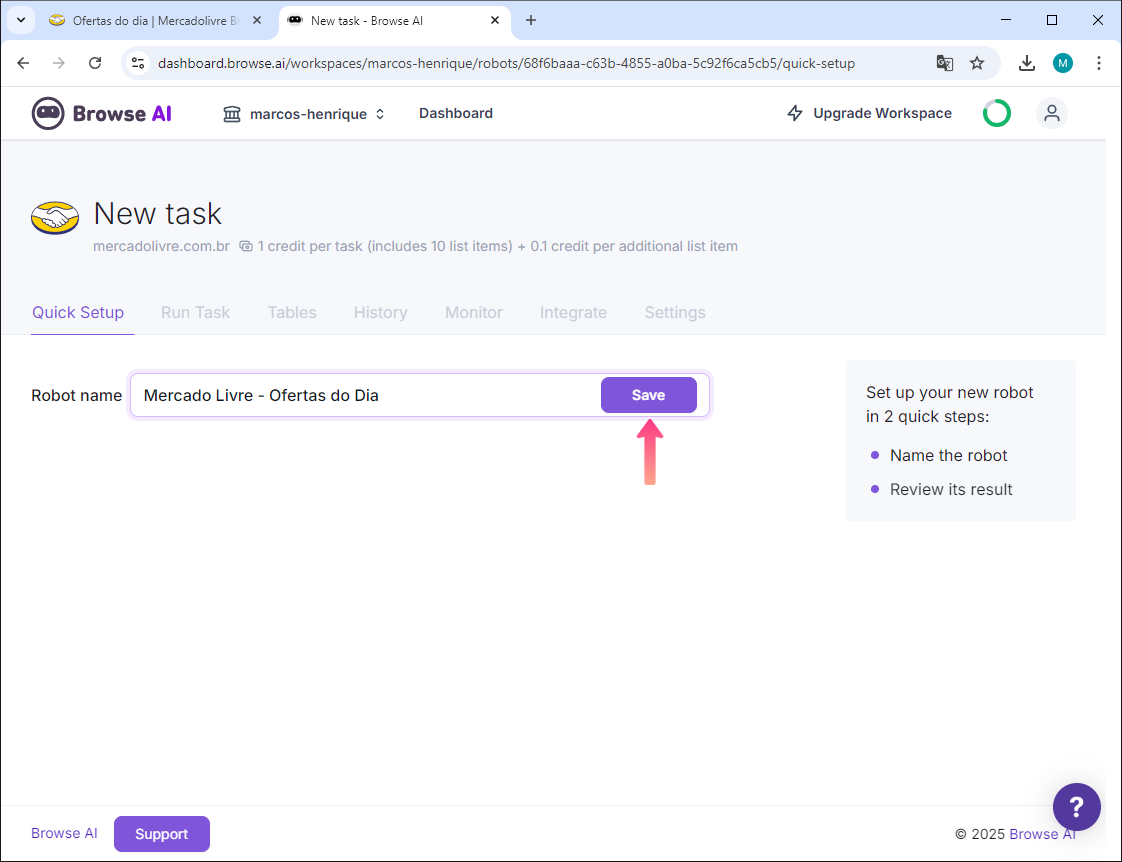
Task: Click the credit cost icon beside 1 credit
Action: pyautogui.click(x=245, y=246)
